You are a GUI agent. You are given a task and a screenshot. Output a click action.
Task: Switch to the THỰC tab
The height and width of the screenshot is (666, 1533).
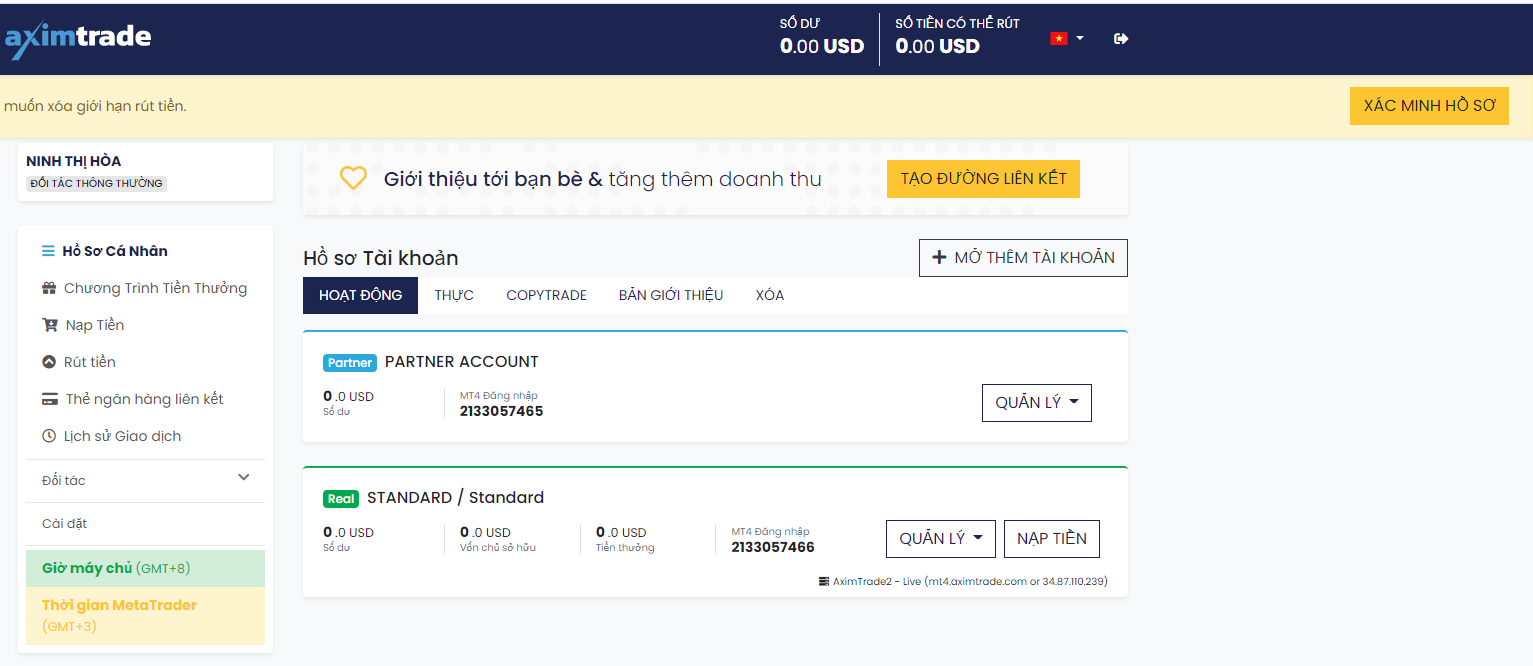click(x=454, y=295)
